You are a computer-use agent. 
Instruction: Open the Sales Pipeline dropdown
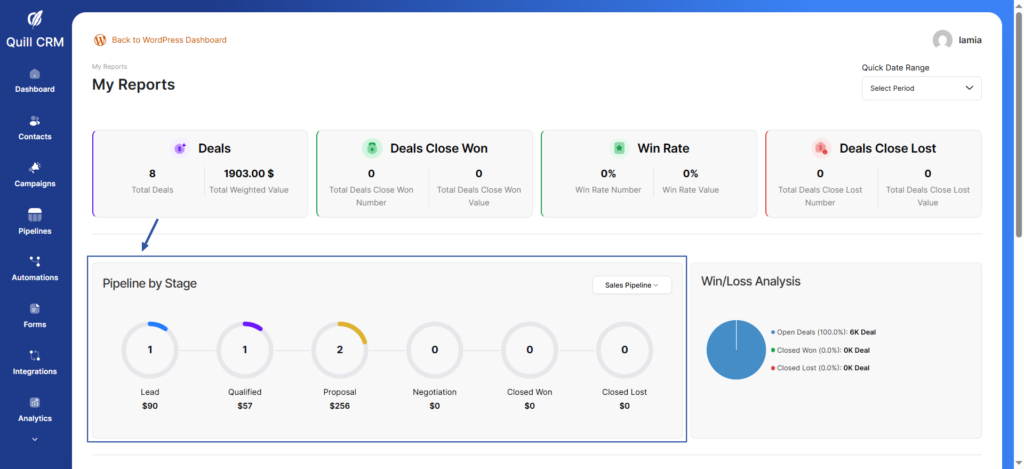pyautogui.click(x=632, y=285)
